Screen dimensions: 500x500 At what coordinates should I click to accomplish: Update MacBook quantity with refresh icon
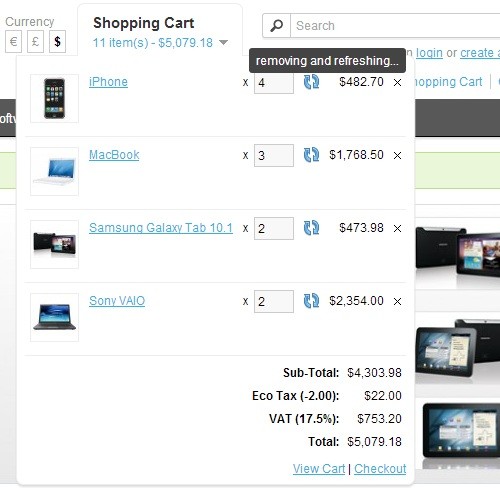click(x=311, y=155)
